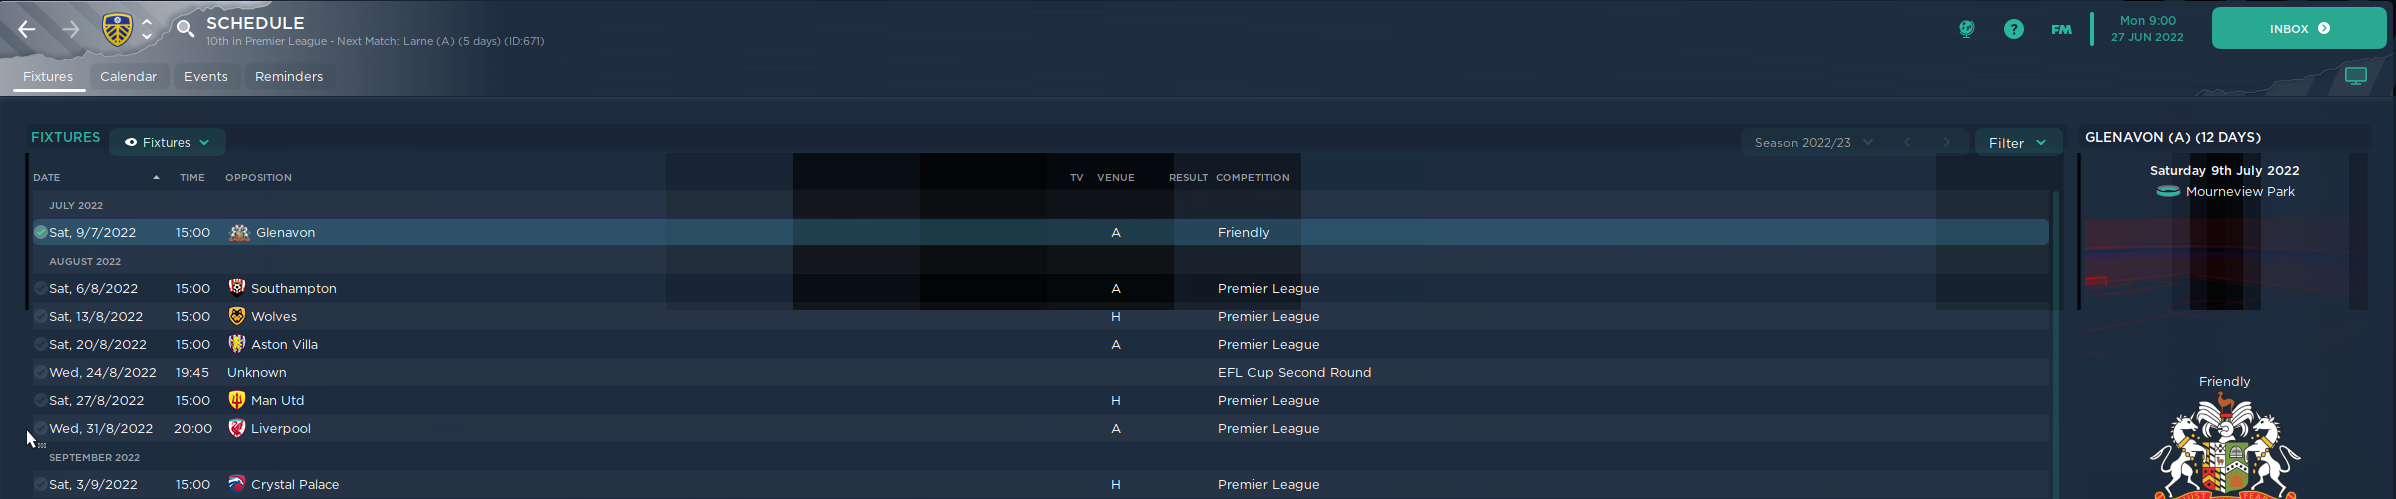
Task: Click the back navigation arrow
Action: point(27,29)
